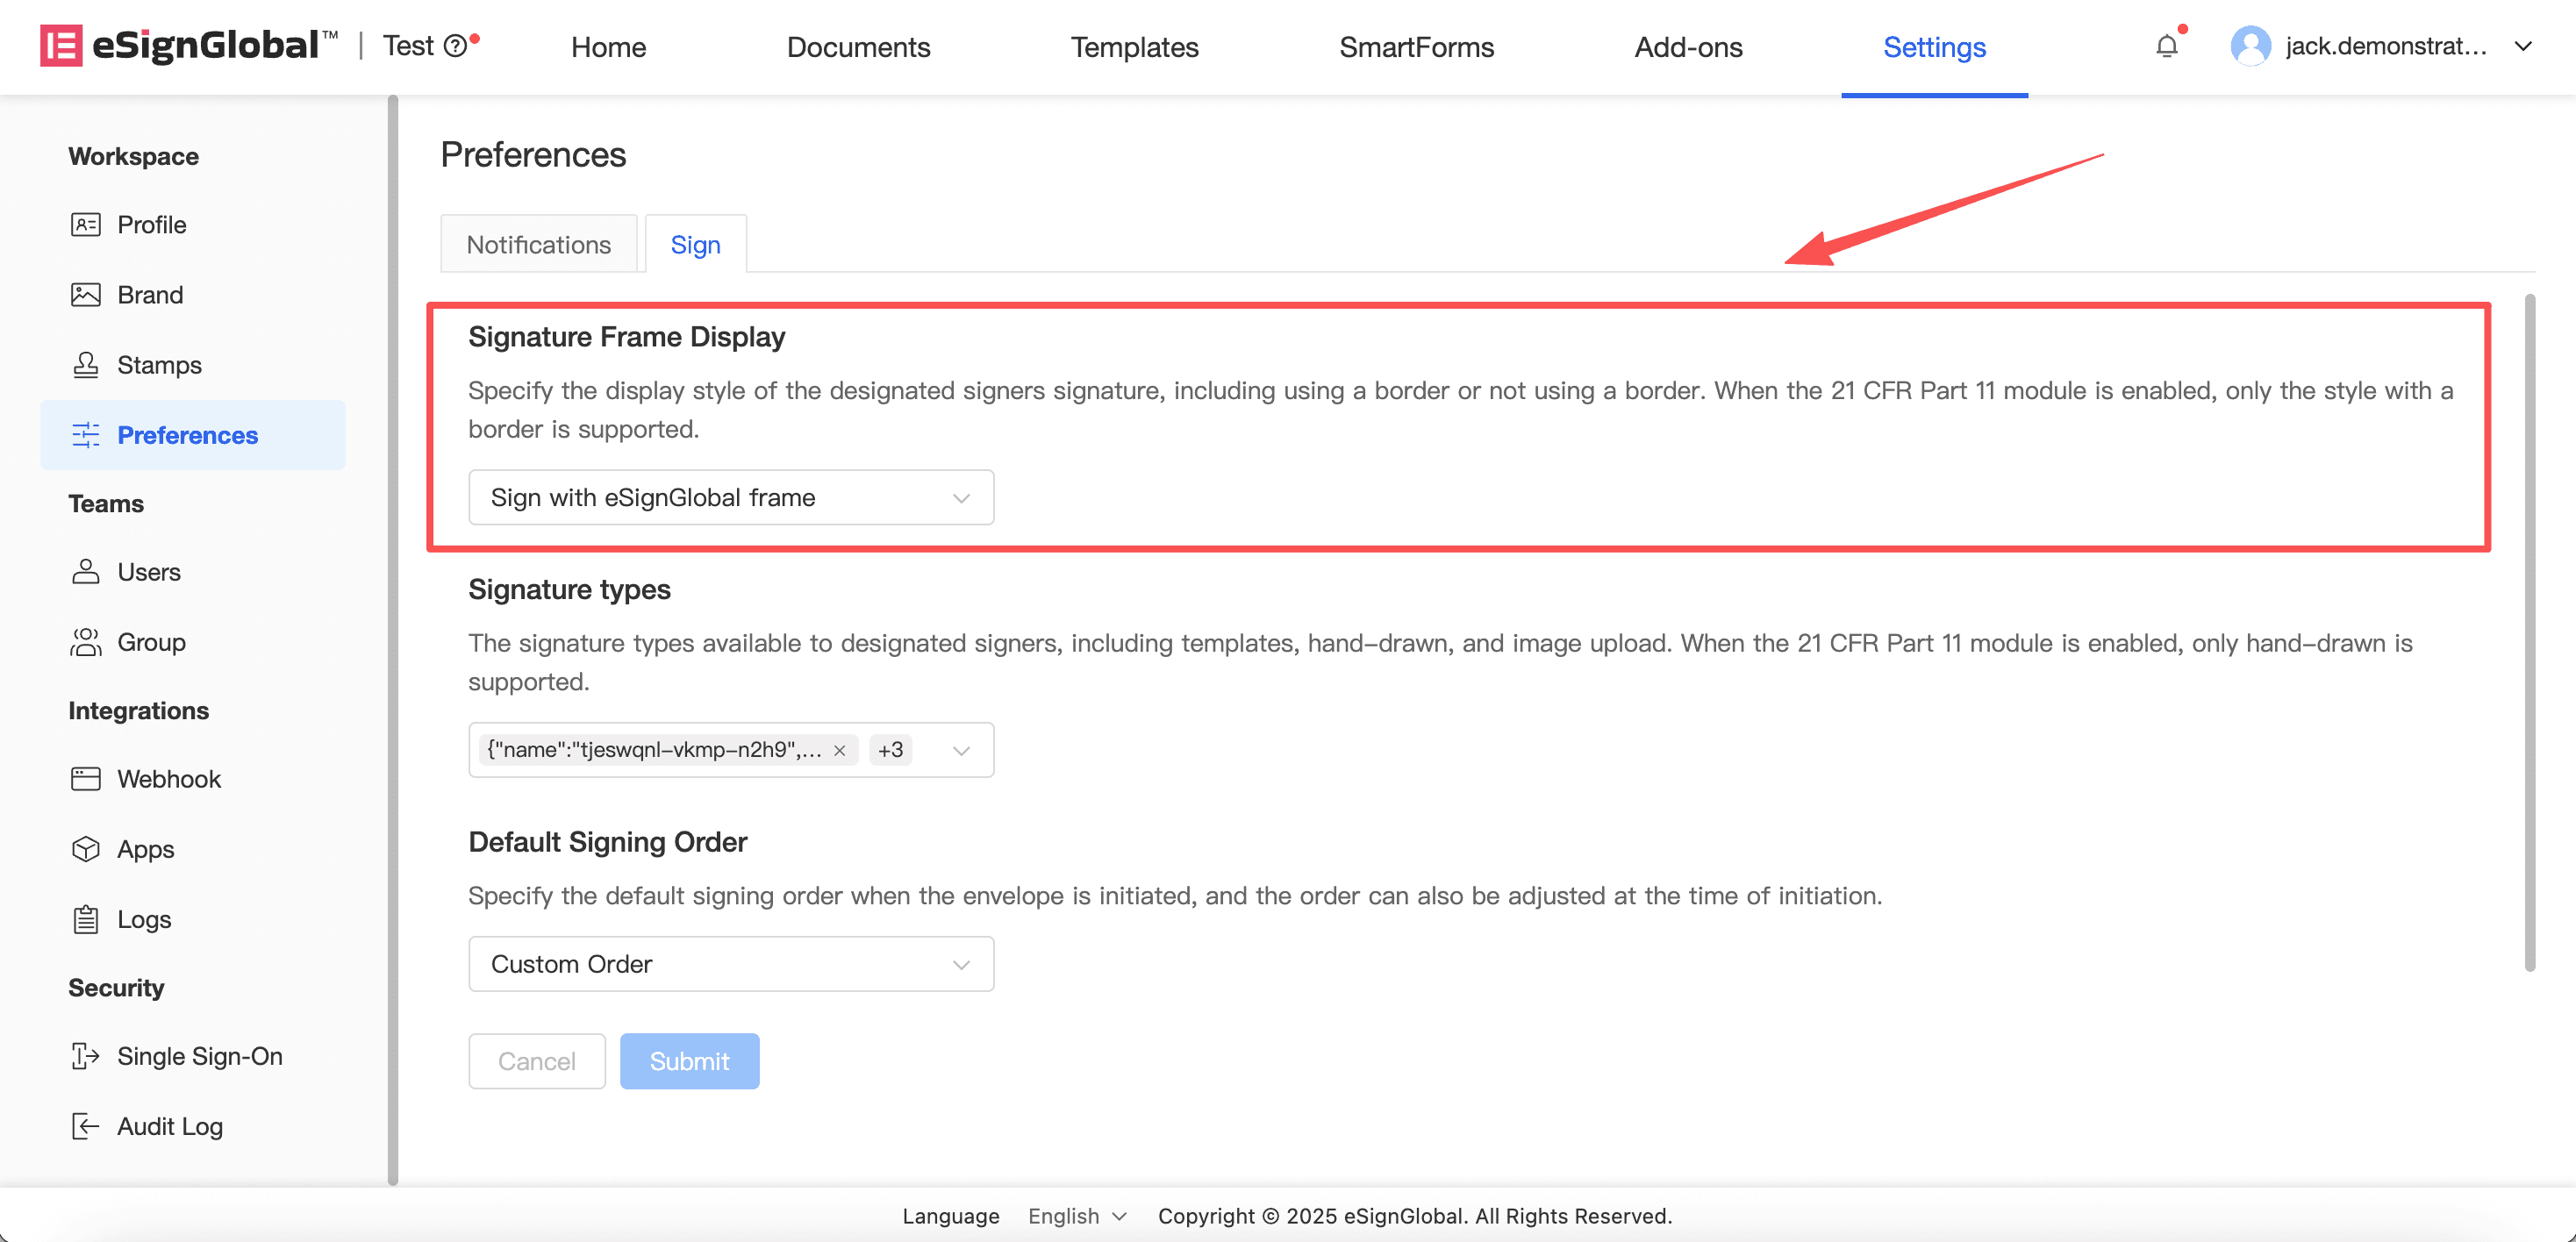Viewport: 2576px width, 1242px height.
Task: Click the Cancel button
Action: click(536, 1061)
